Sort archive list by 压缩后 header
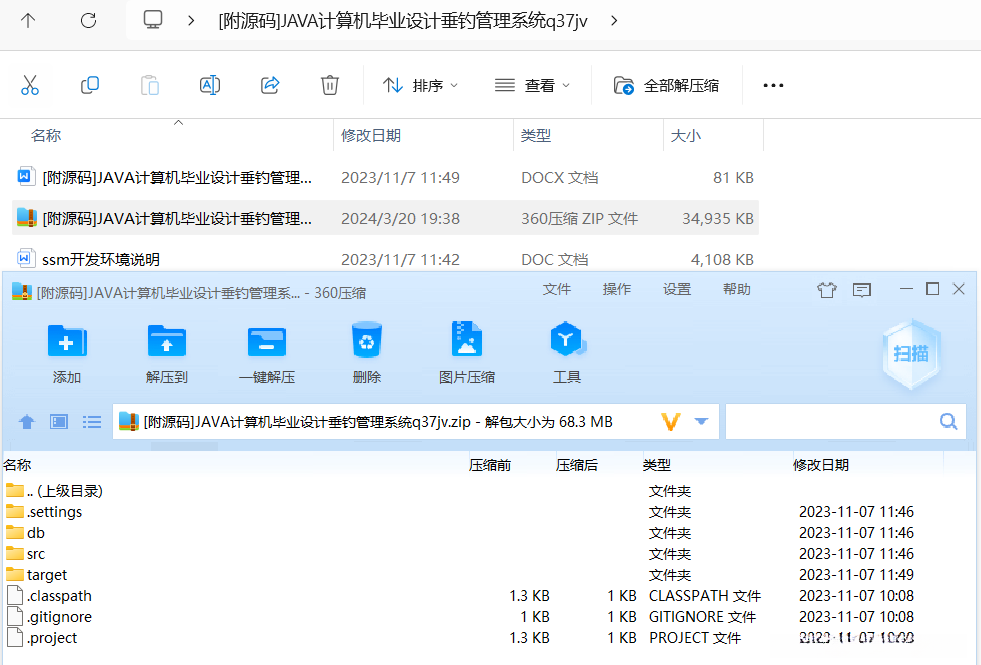 point(577,465)
